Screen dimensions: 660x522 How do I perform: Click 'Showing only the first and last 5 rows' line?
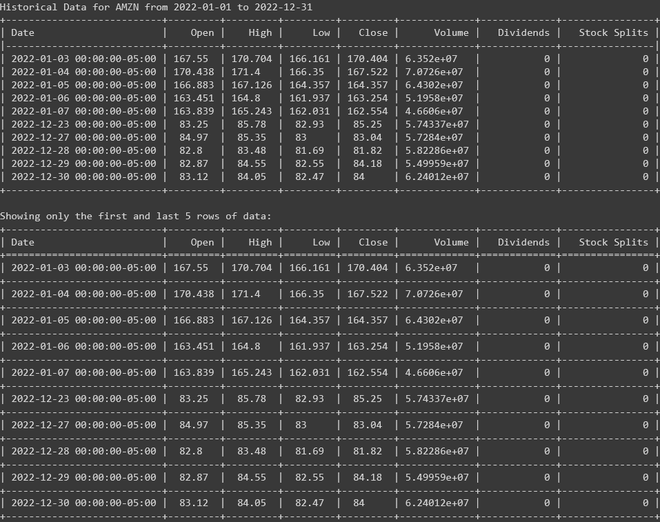point(136,216)
